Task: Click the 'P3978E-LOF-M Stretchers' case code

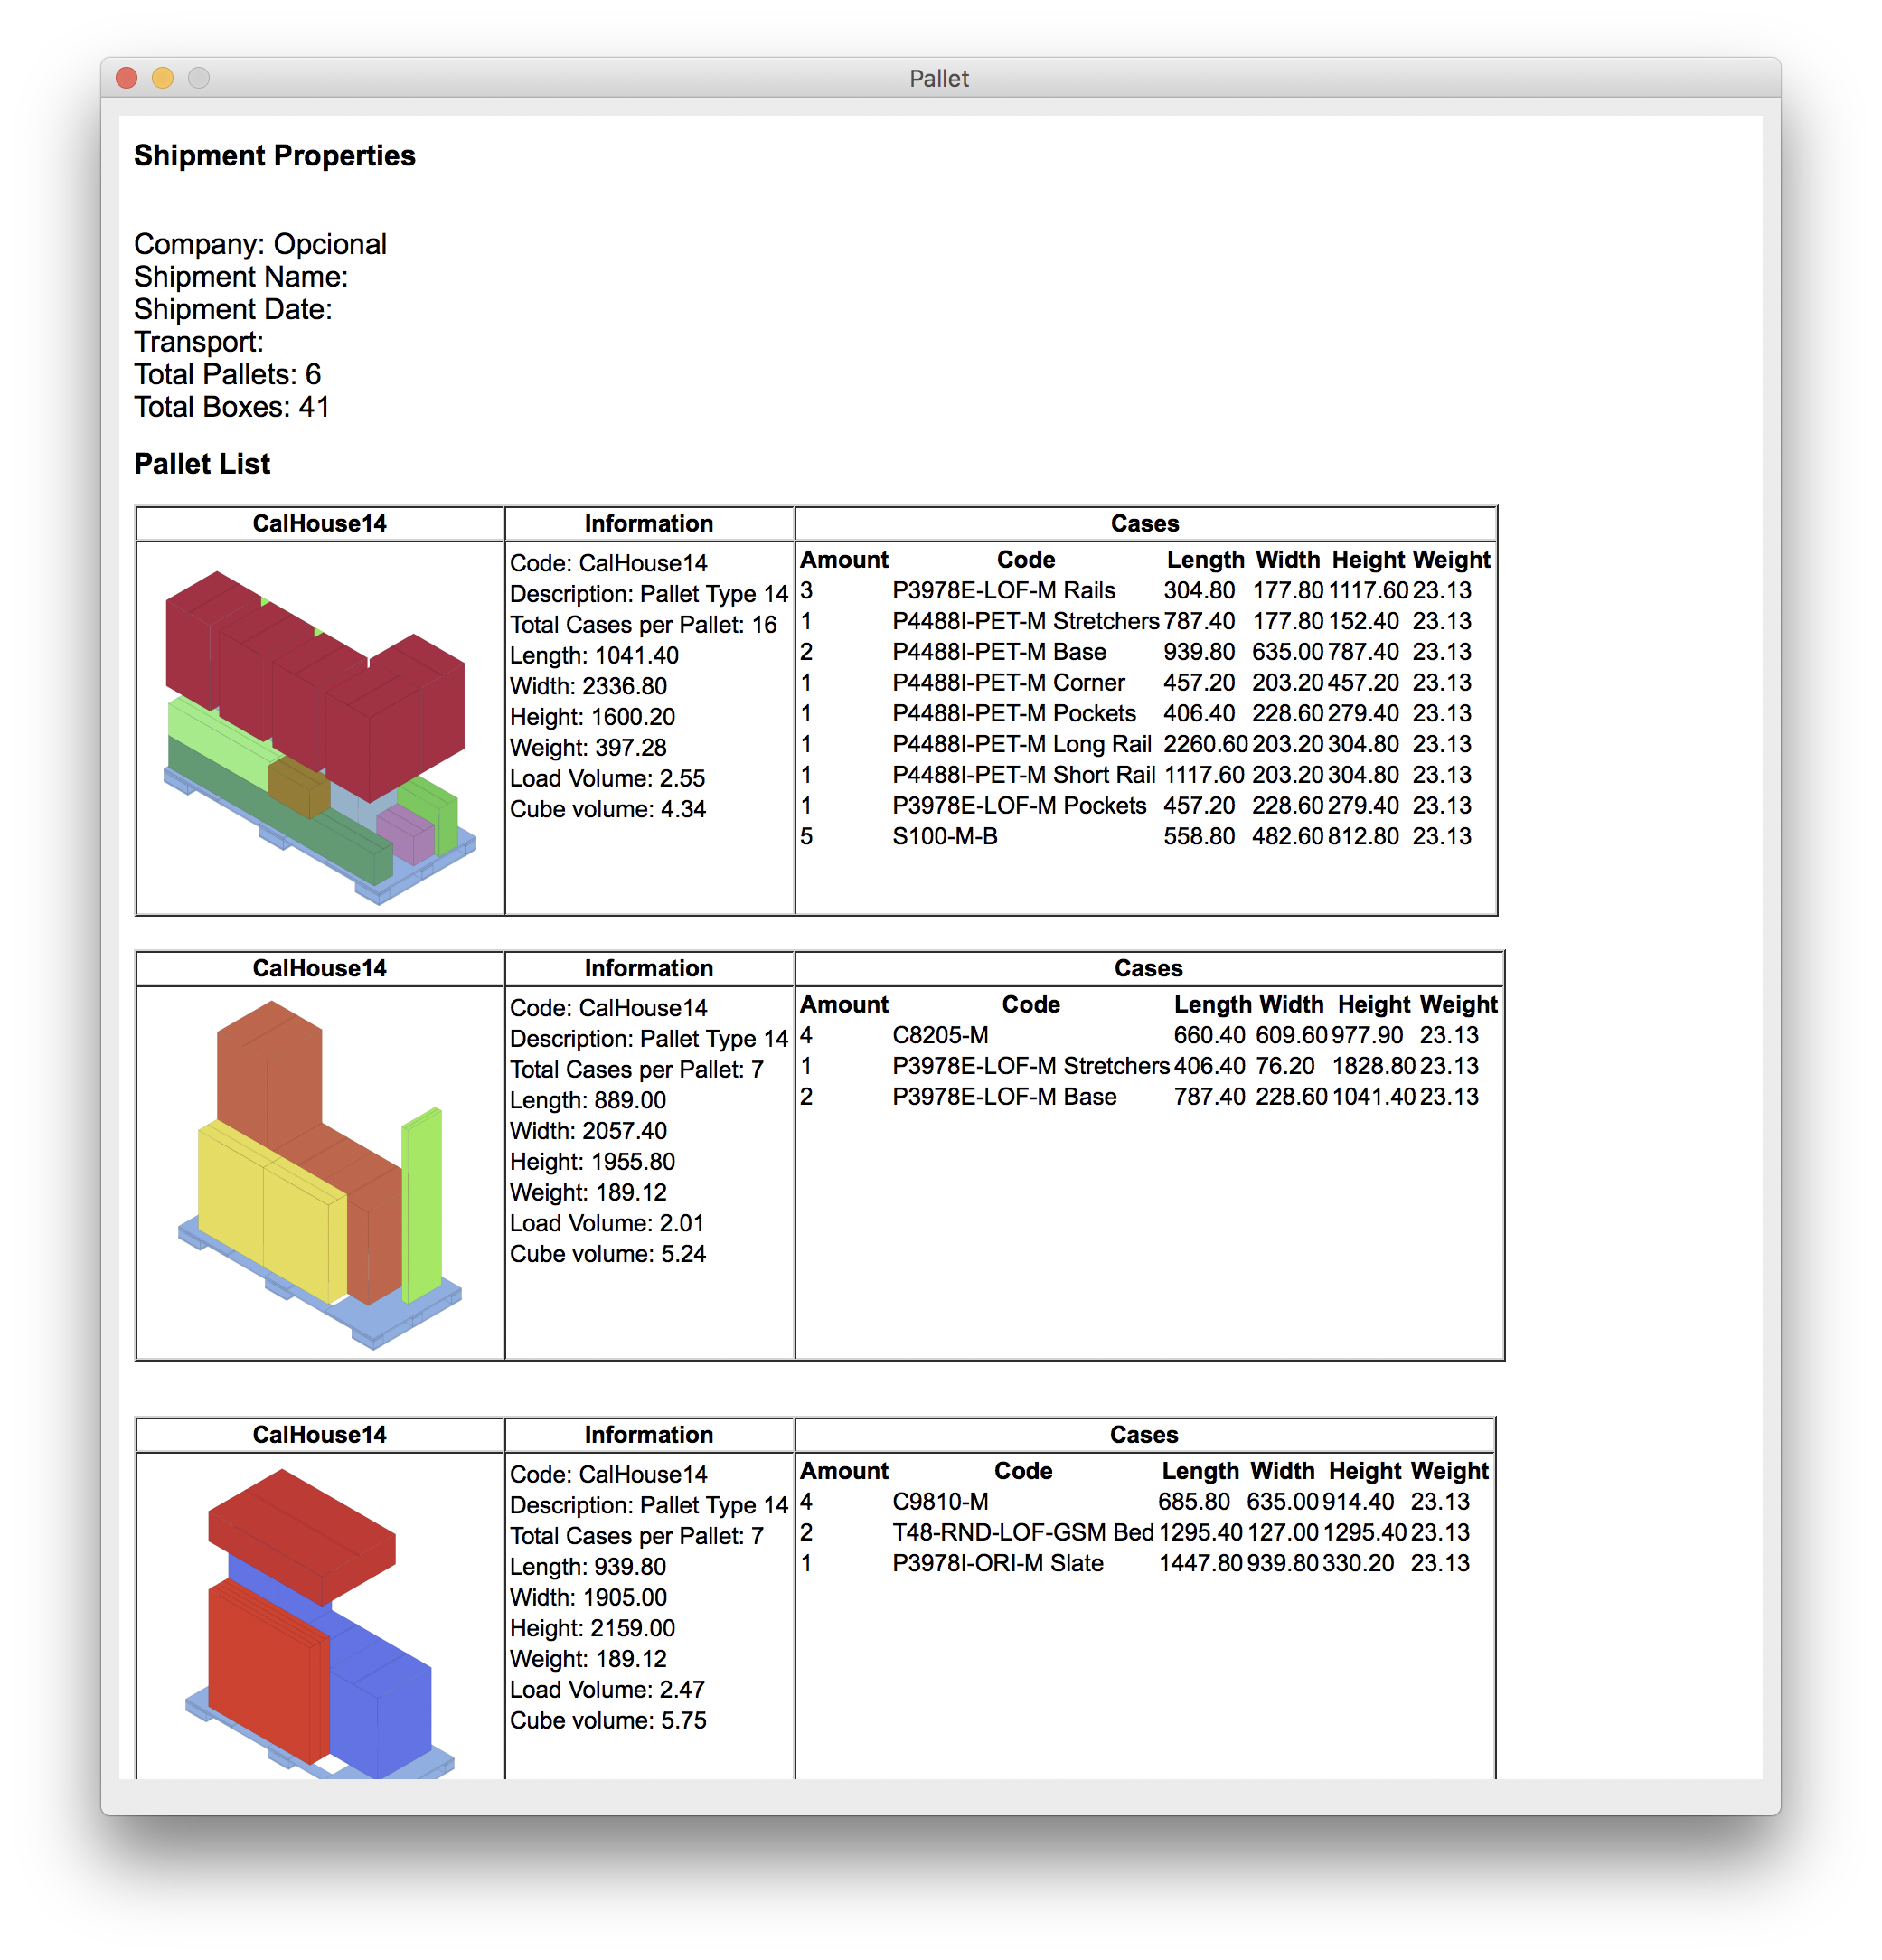Action: point(1030,1066)
